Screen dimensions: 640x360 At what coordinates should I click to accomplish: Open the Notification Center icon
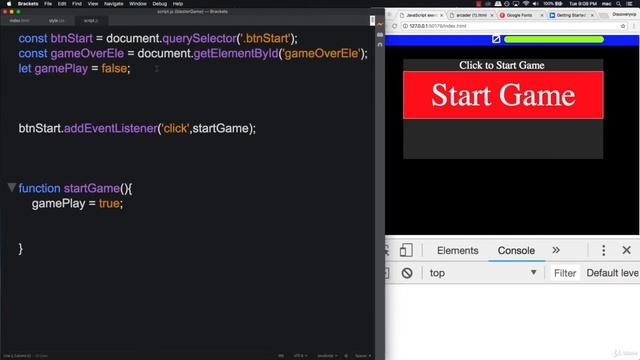[629, 4]
